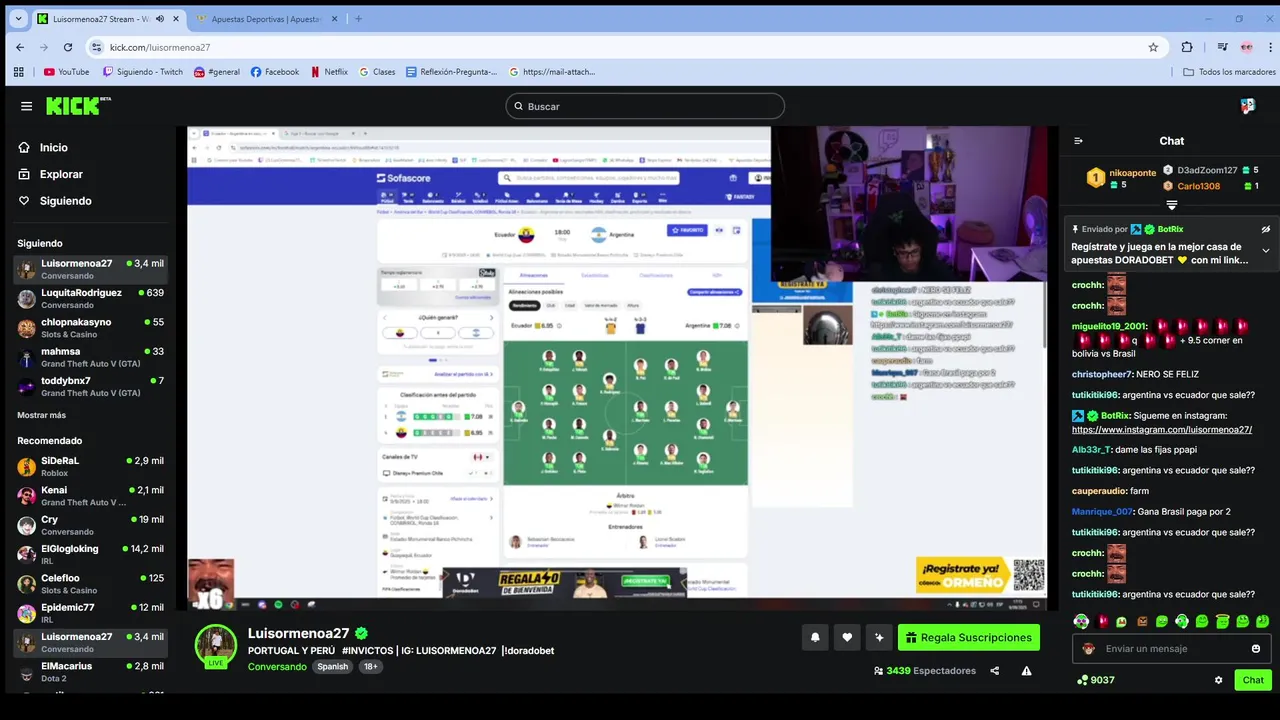Open the user avatar menu in Kick header
1280x720 pixels.
coord(1248,106)
